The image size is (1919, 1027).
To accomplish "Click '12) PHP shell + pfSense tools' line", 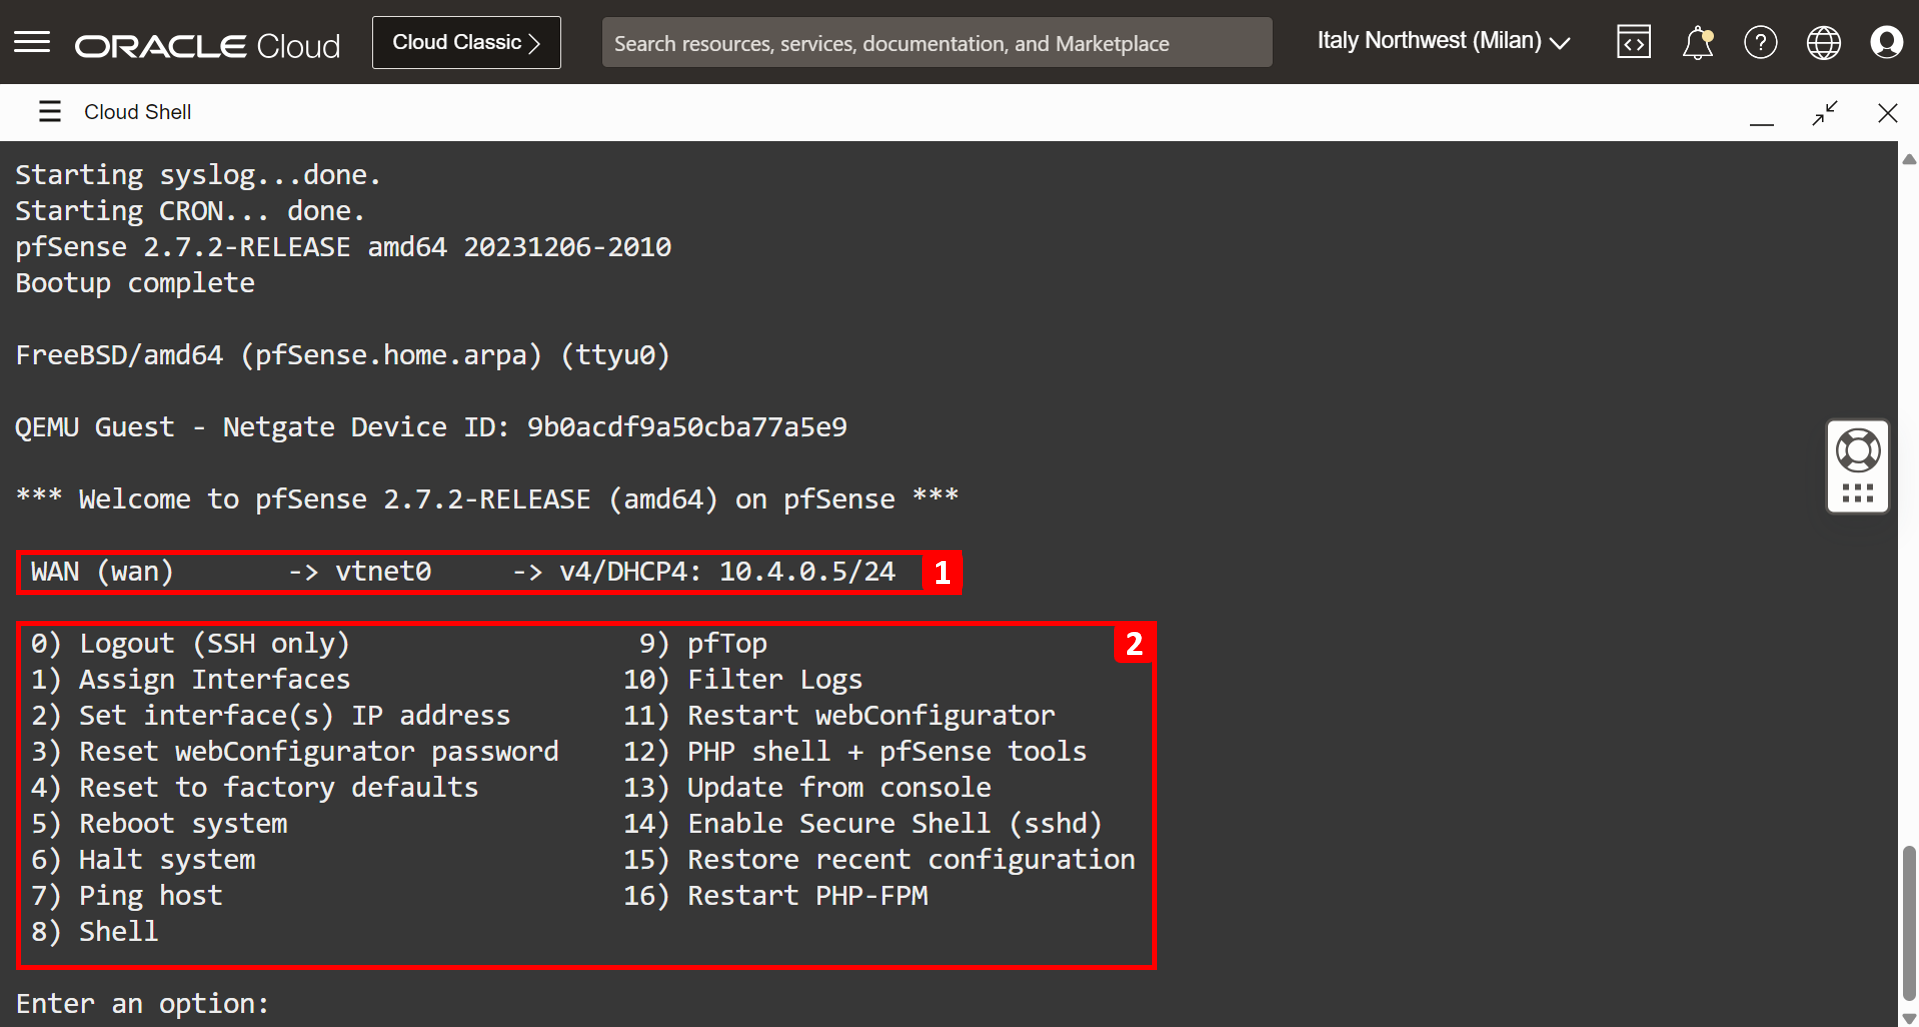I will pos(855,751).
